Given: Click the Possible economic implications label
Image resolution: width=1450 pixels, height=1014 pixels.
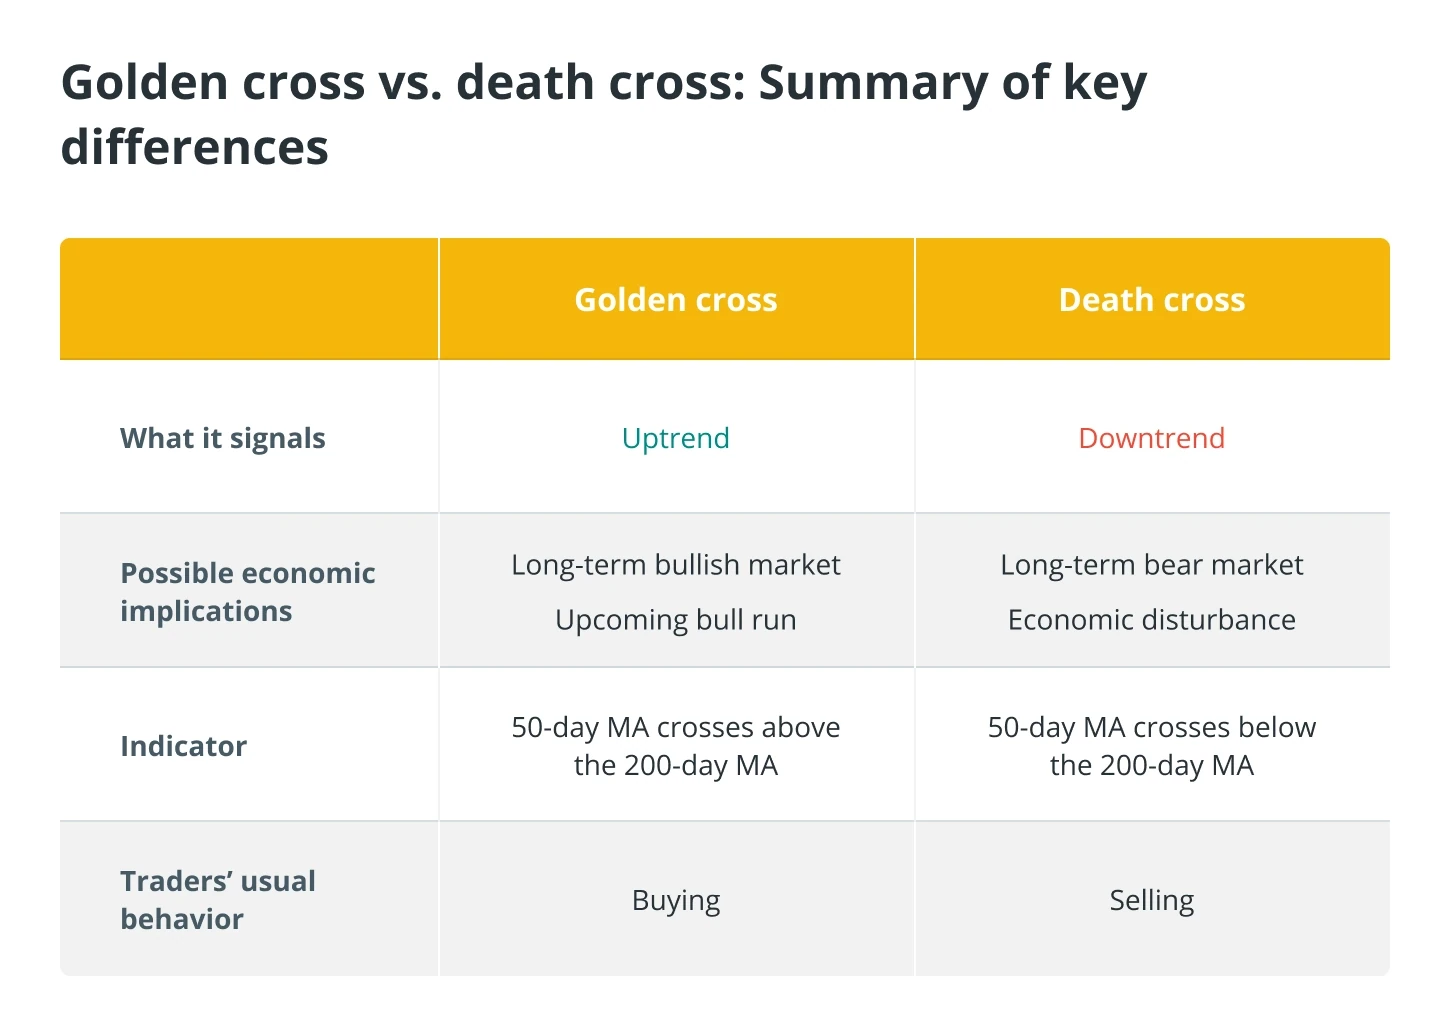Looking at the screenshot, I should tap(248, 592).
